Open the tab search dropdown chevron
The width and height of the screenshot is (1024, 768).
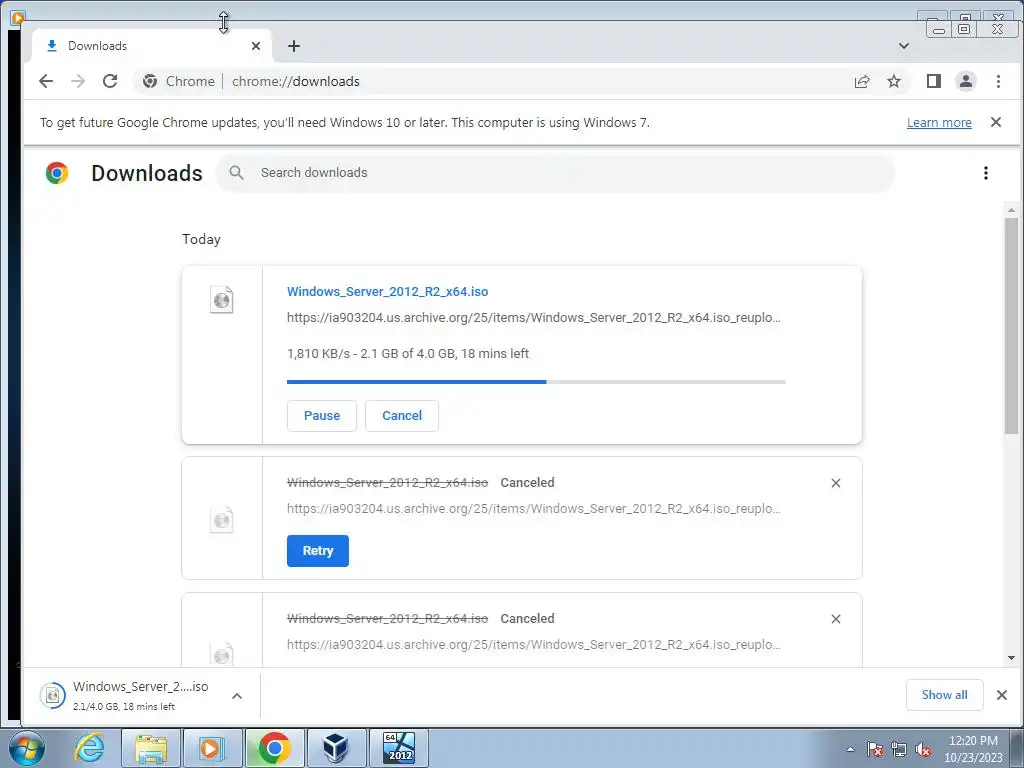[904, 46]
